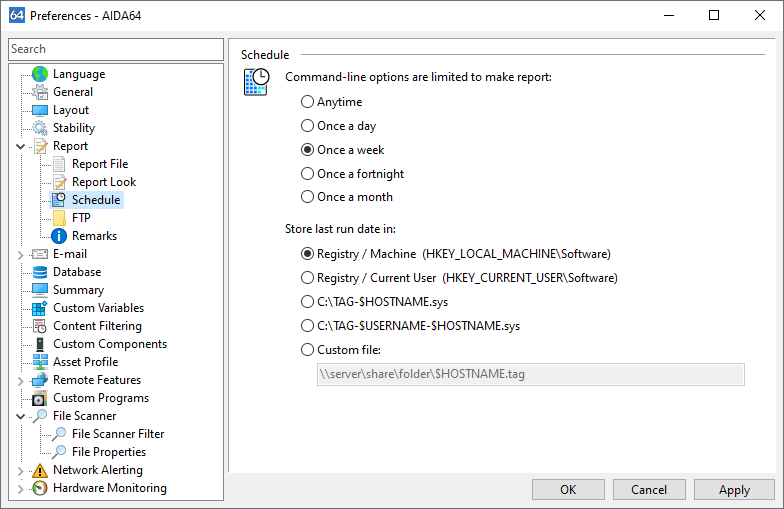Choose Registry / Machine storage option
The height and width of the screenshot is (509, 784).
click(456, 254)
